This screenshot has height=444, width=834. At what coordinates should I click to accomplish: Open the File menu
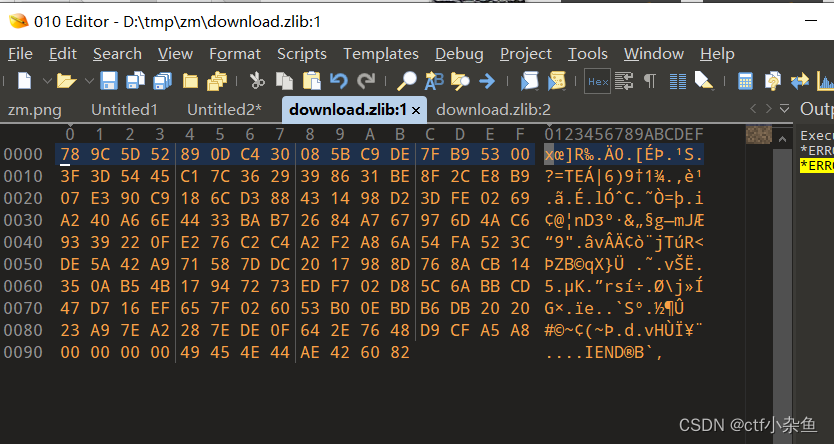(20, 54)
